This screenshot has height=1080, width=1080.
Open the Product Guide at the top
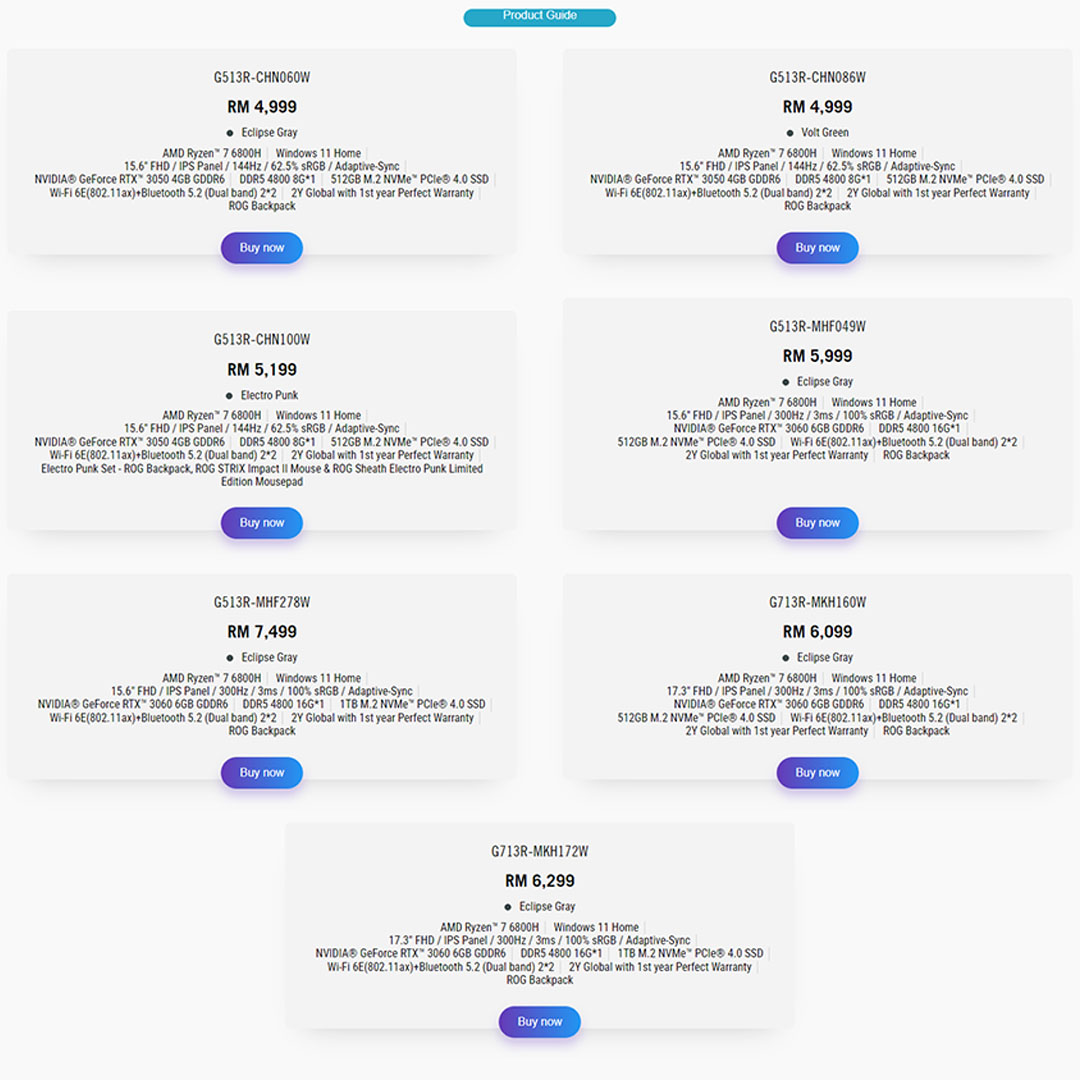(539, 16)
